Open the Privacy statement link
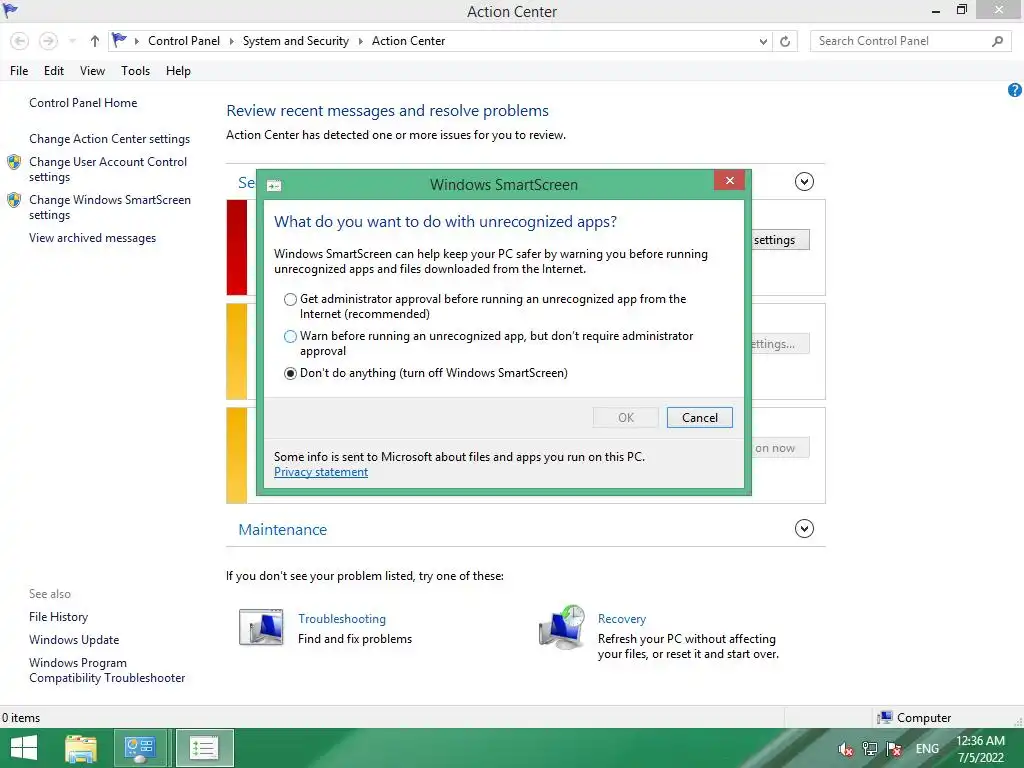The width and height of the screenshot is (1024, 768). 321,472
